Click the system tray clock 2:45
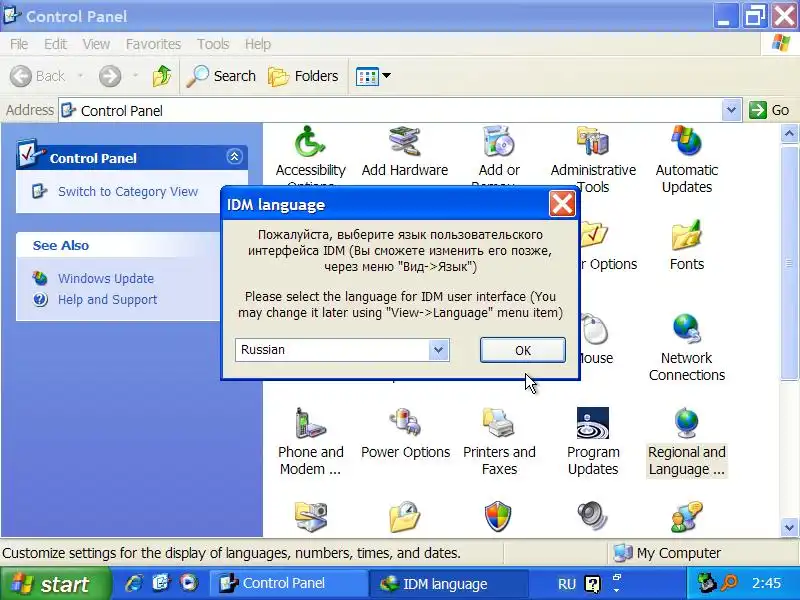 coord(766,583)
